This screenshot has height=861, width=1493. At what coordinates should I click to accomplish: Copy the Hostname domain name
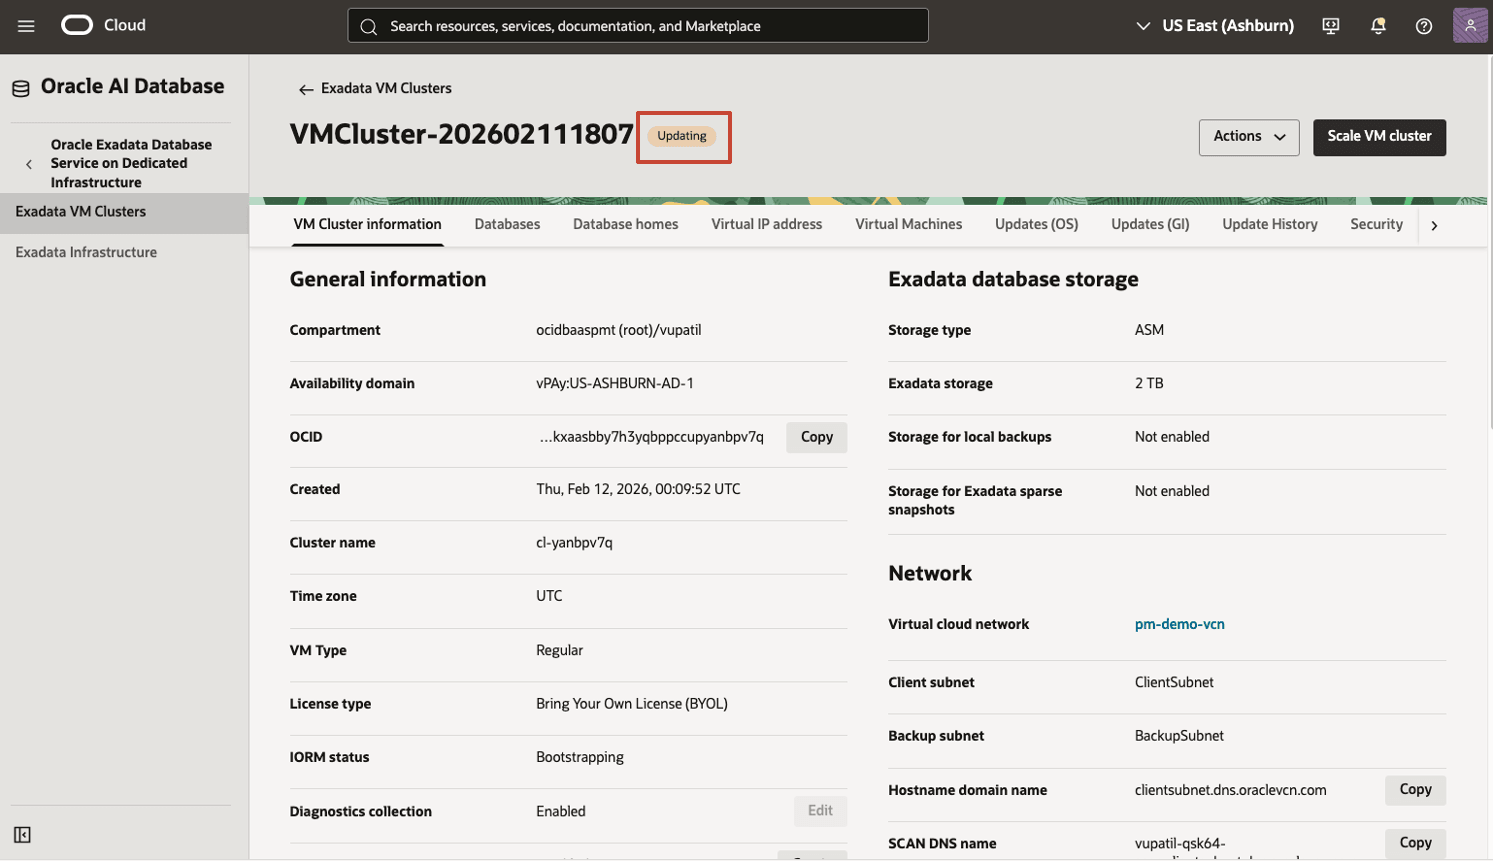[1415, 790]
